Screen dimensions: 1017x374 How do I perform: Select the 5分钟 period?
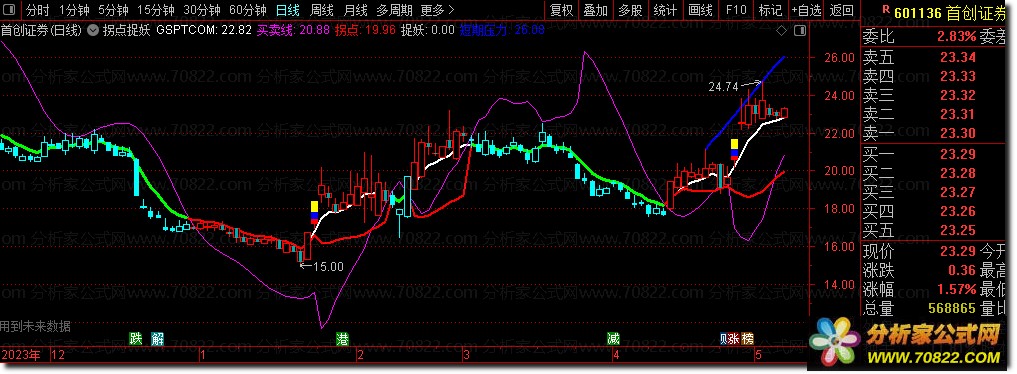(x=114, y=10)
